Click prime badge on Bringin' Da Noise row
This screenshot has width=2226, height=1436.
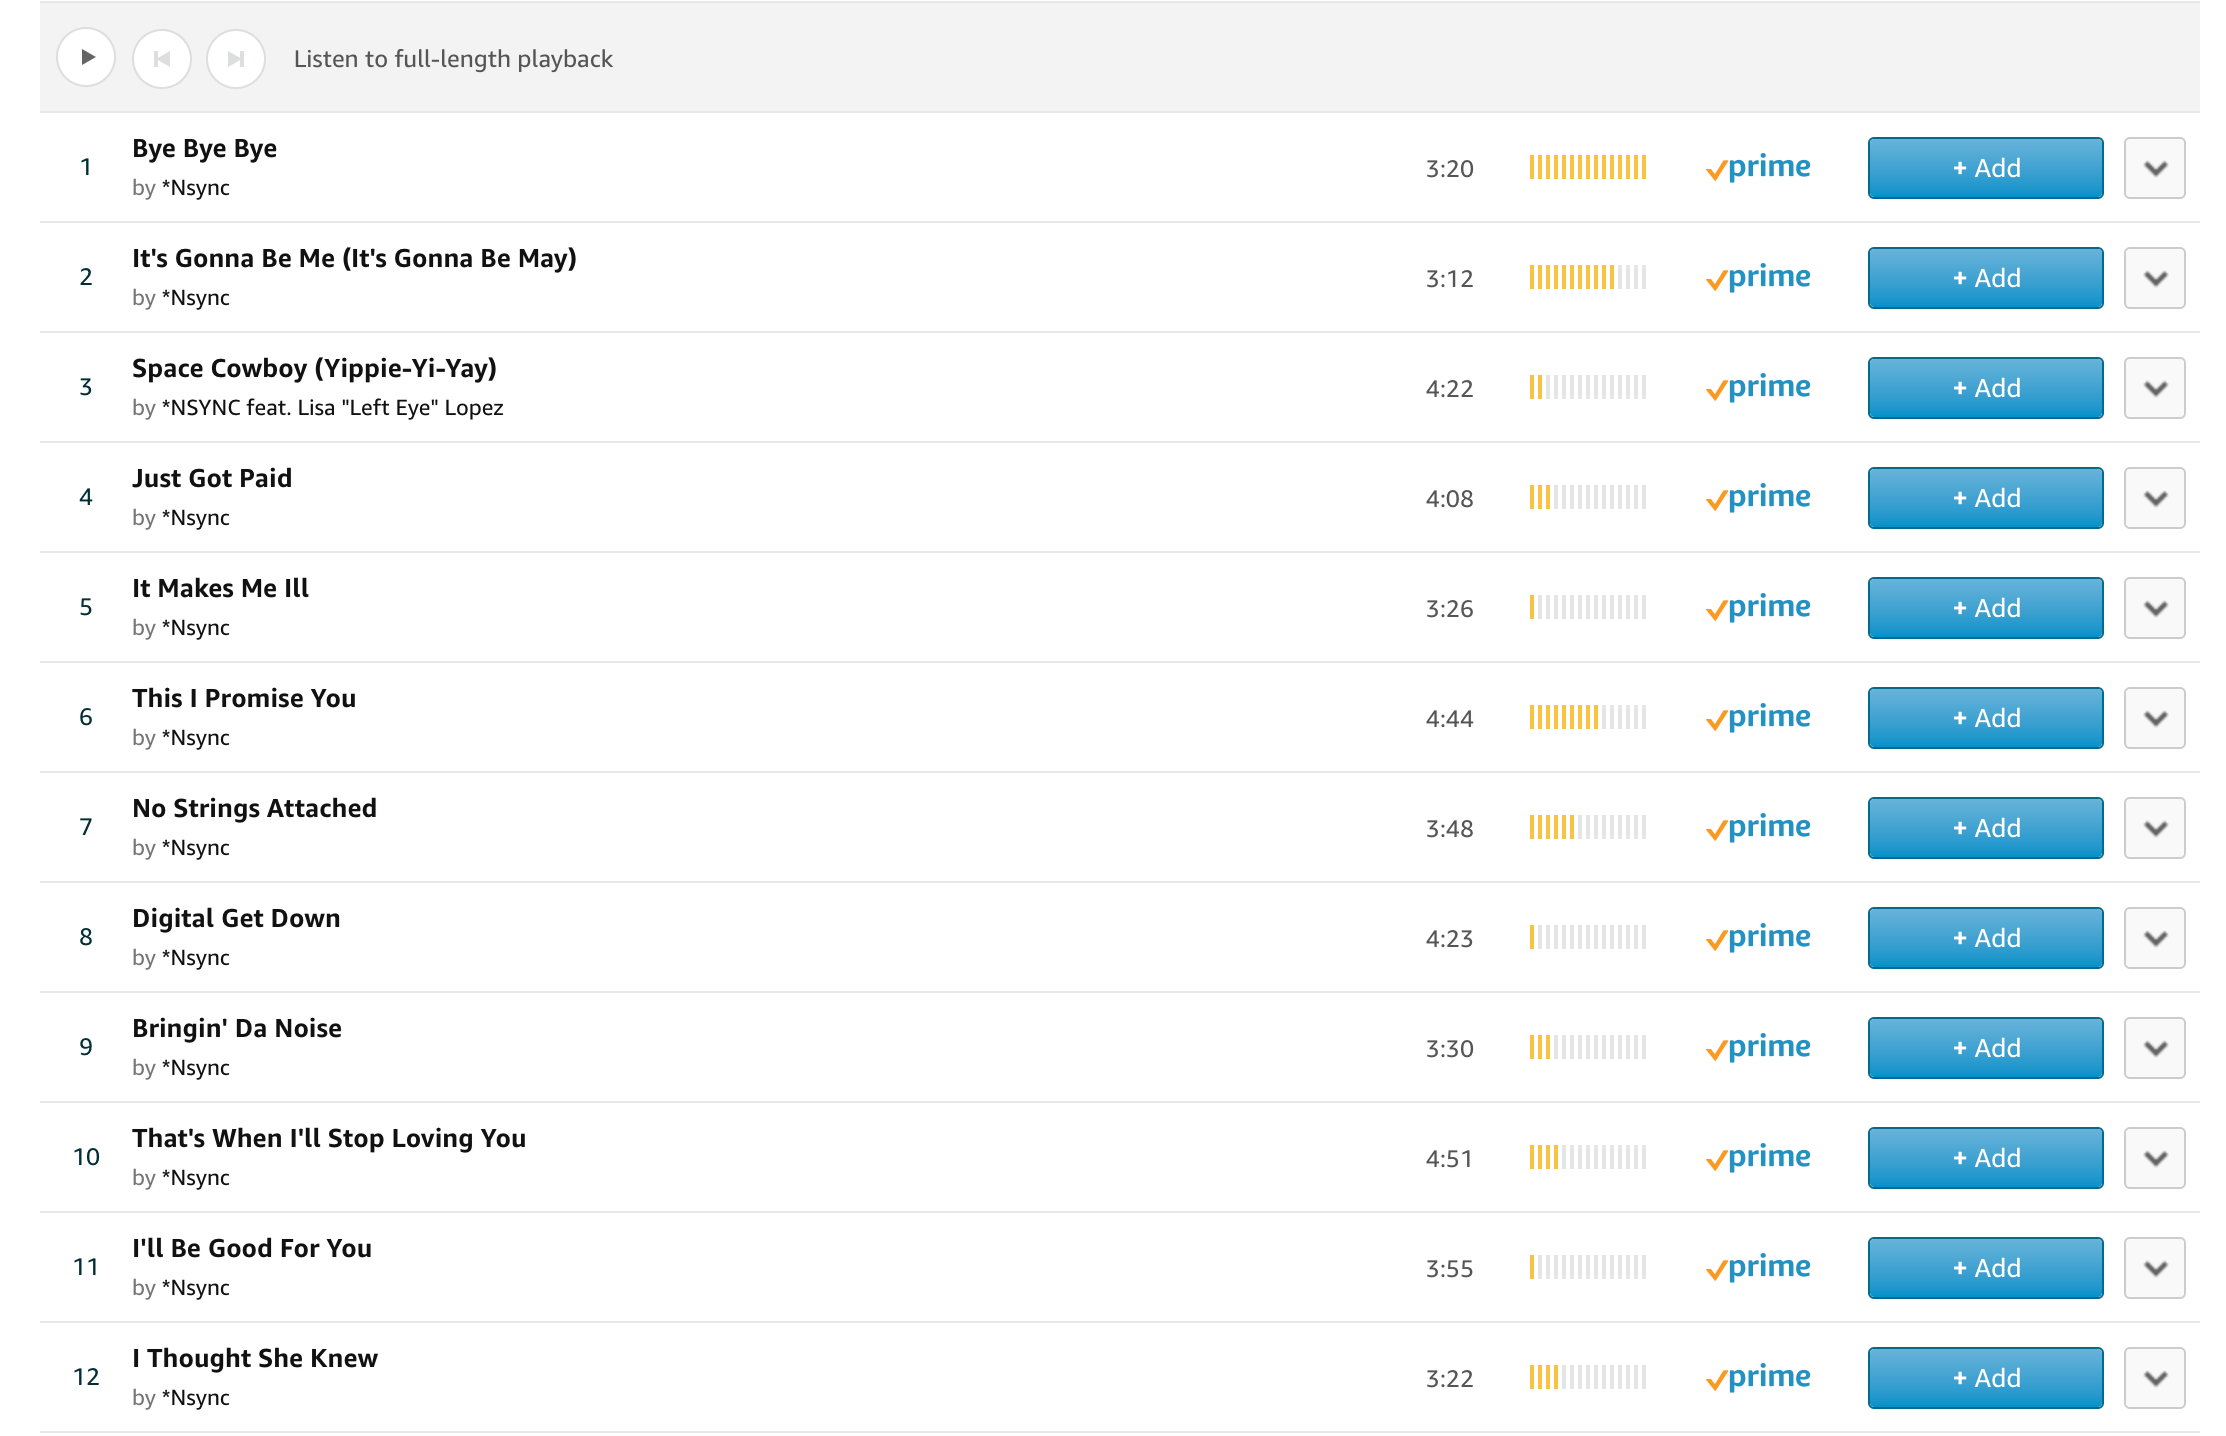[x=1758, y=1048]
